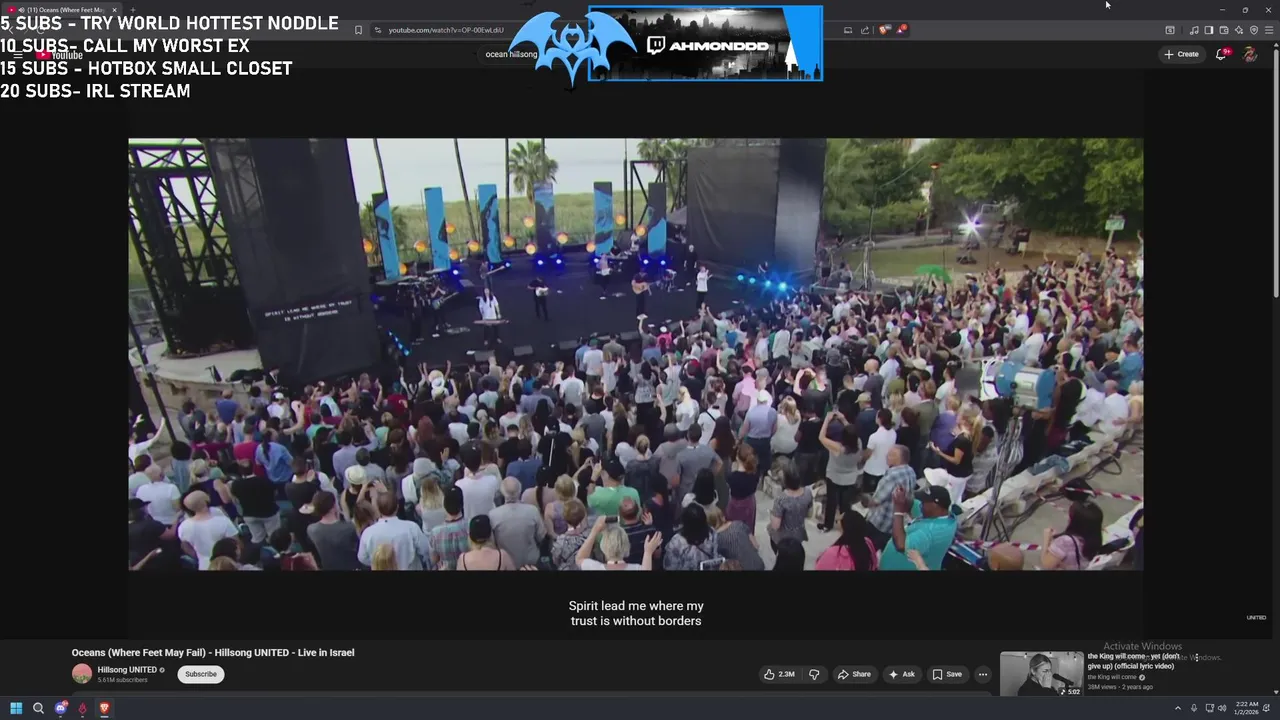Save the video with the Save button

[x=947, y=674]
